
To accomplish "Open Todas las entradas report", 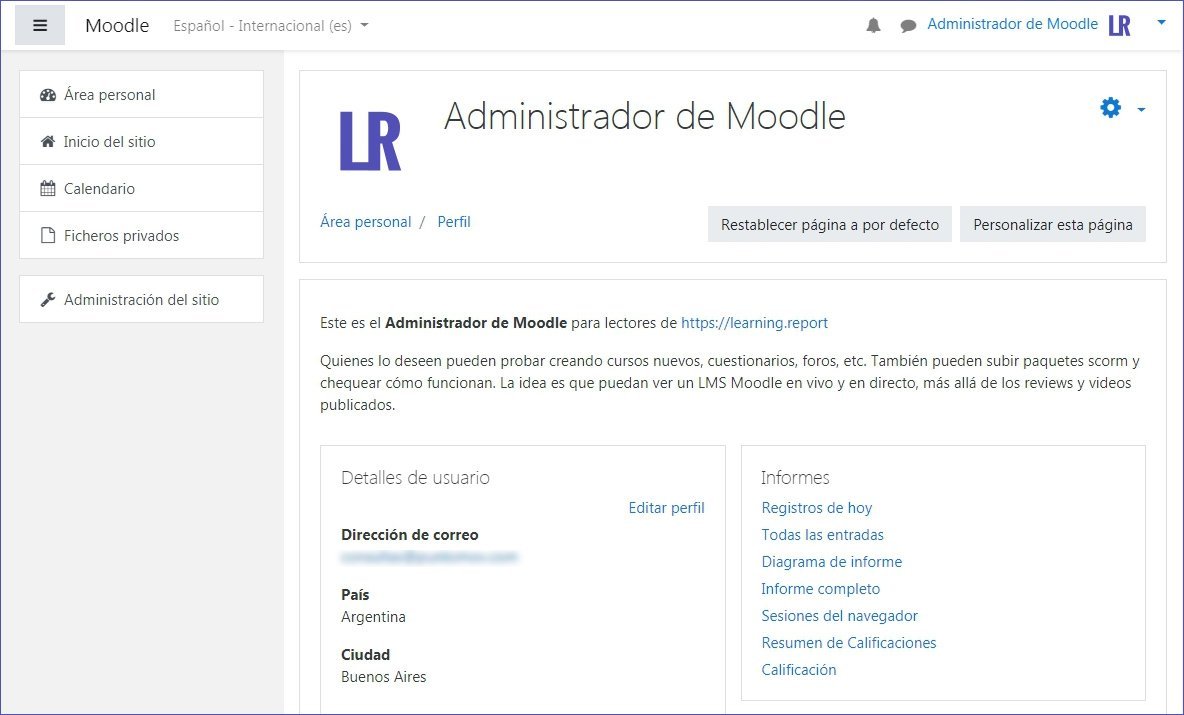I will (x=822, y=535).
